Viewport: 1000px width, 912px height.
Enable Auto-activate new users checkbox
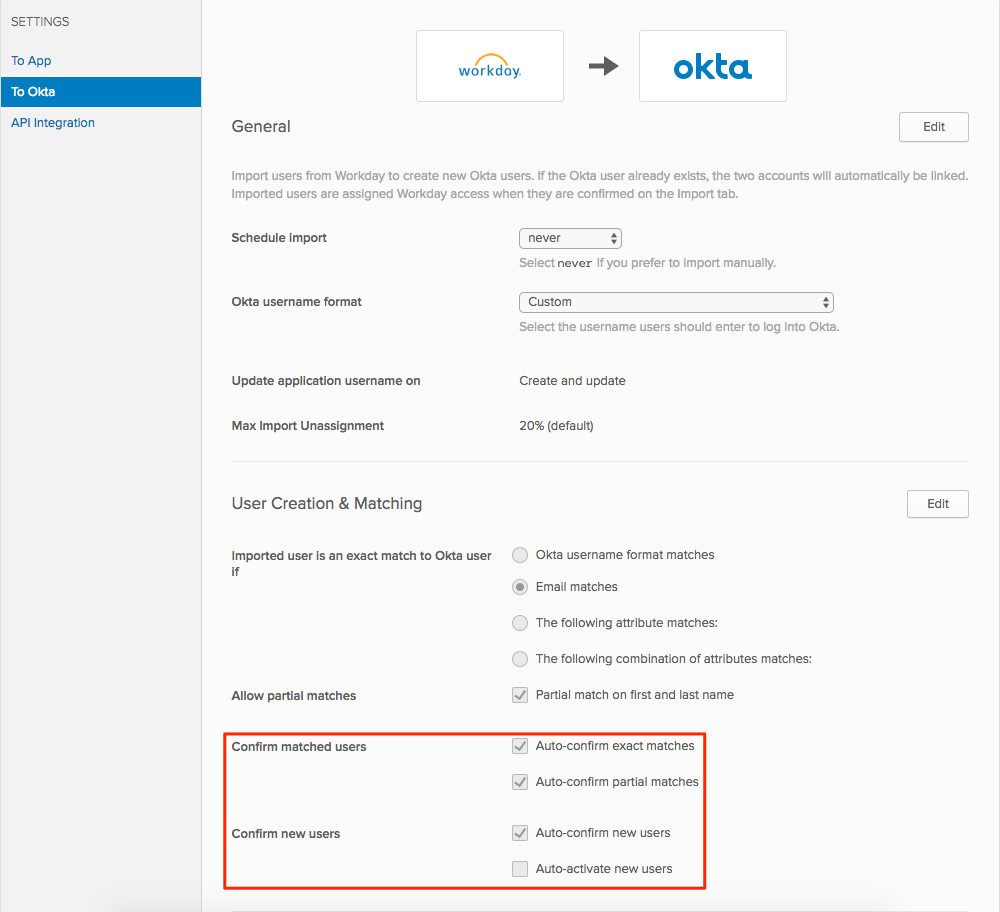point(520,869)
